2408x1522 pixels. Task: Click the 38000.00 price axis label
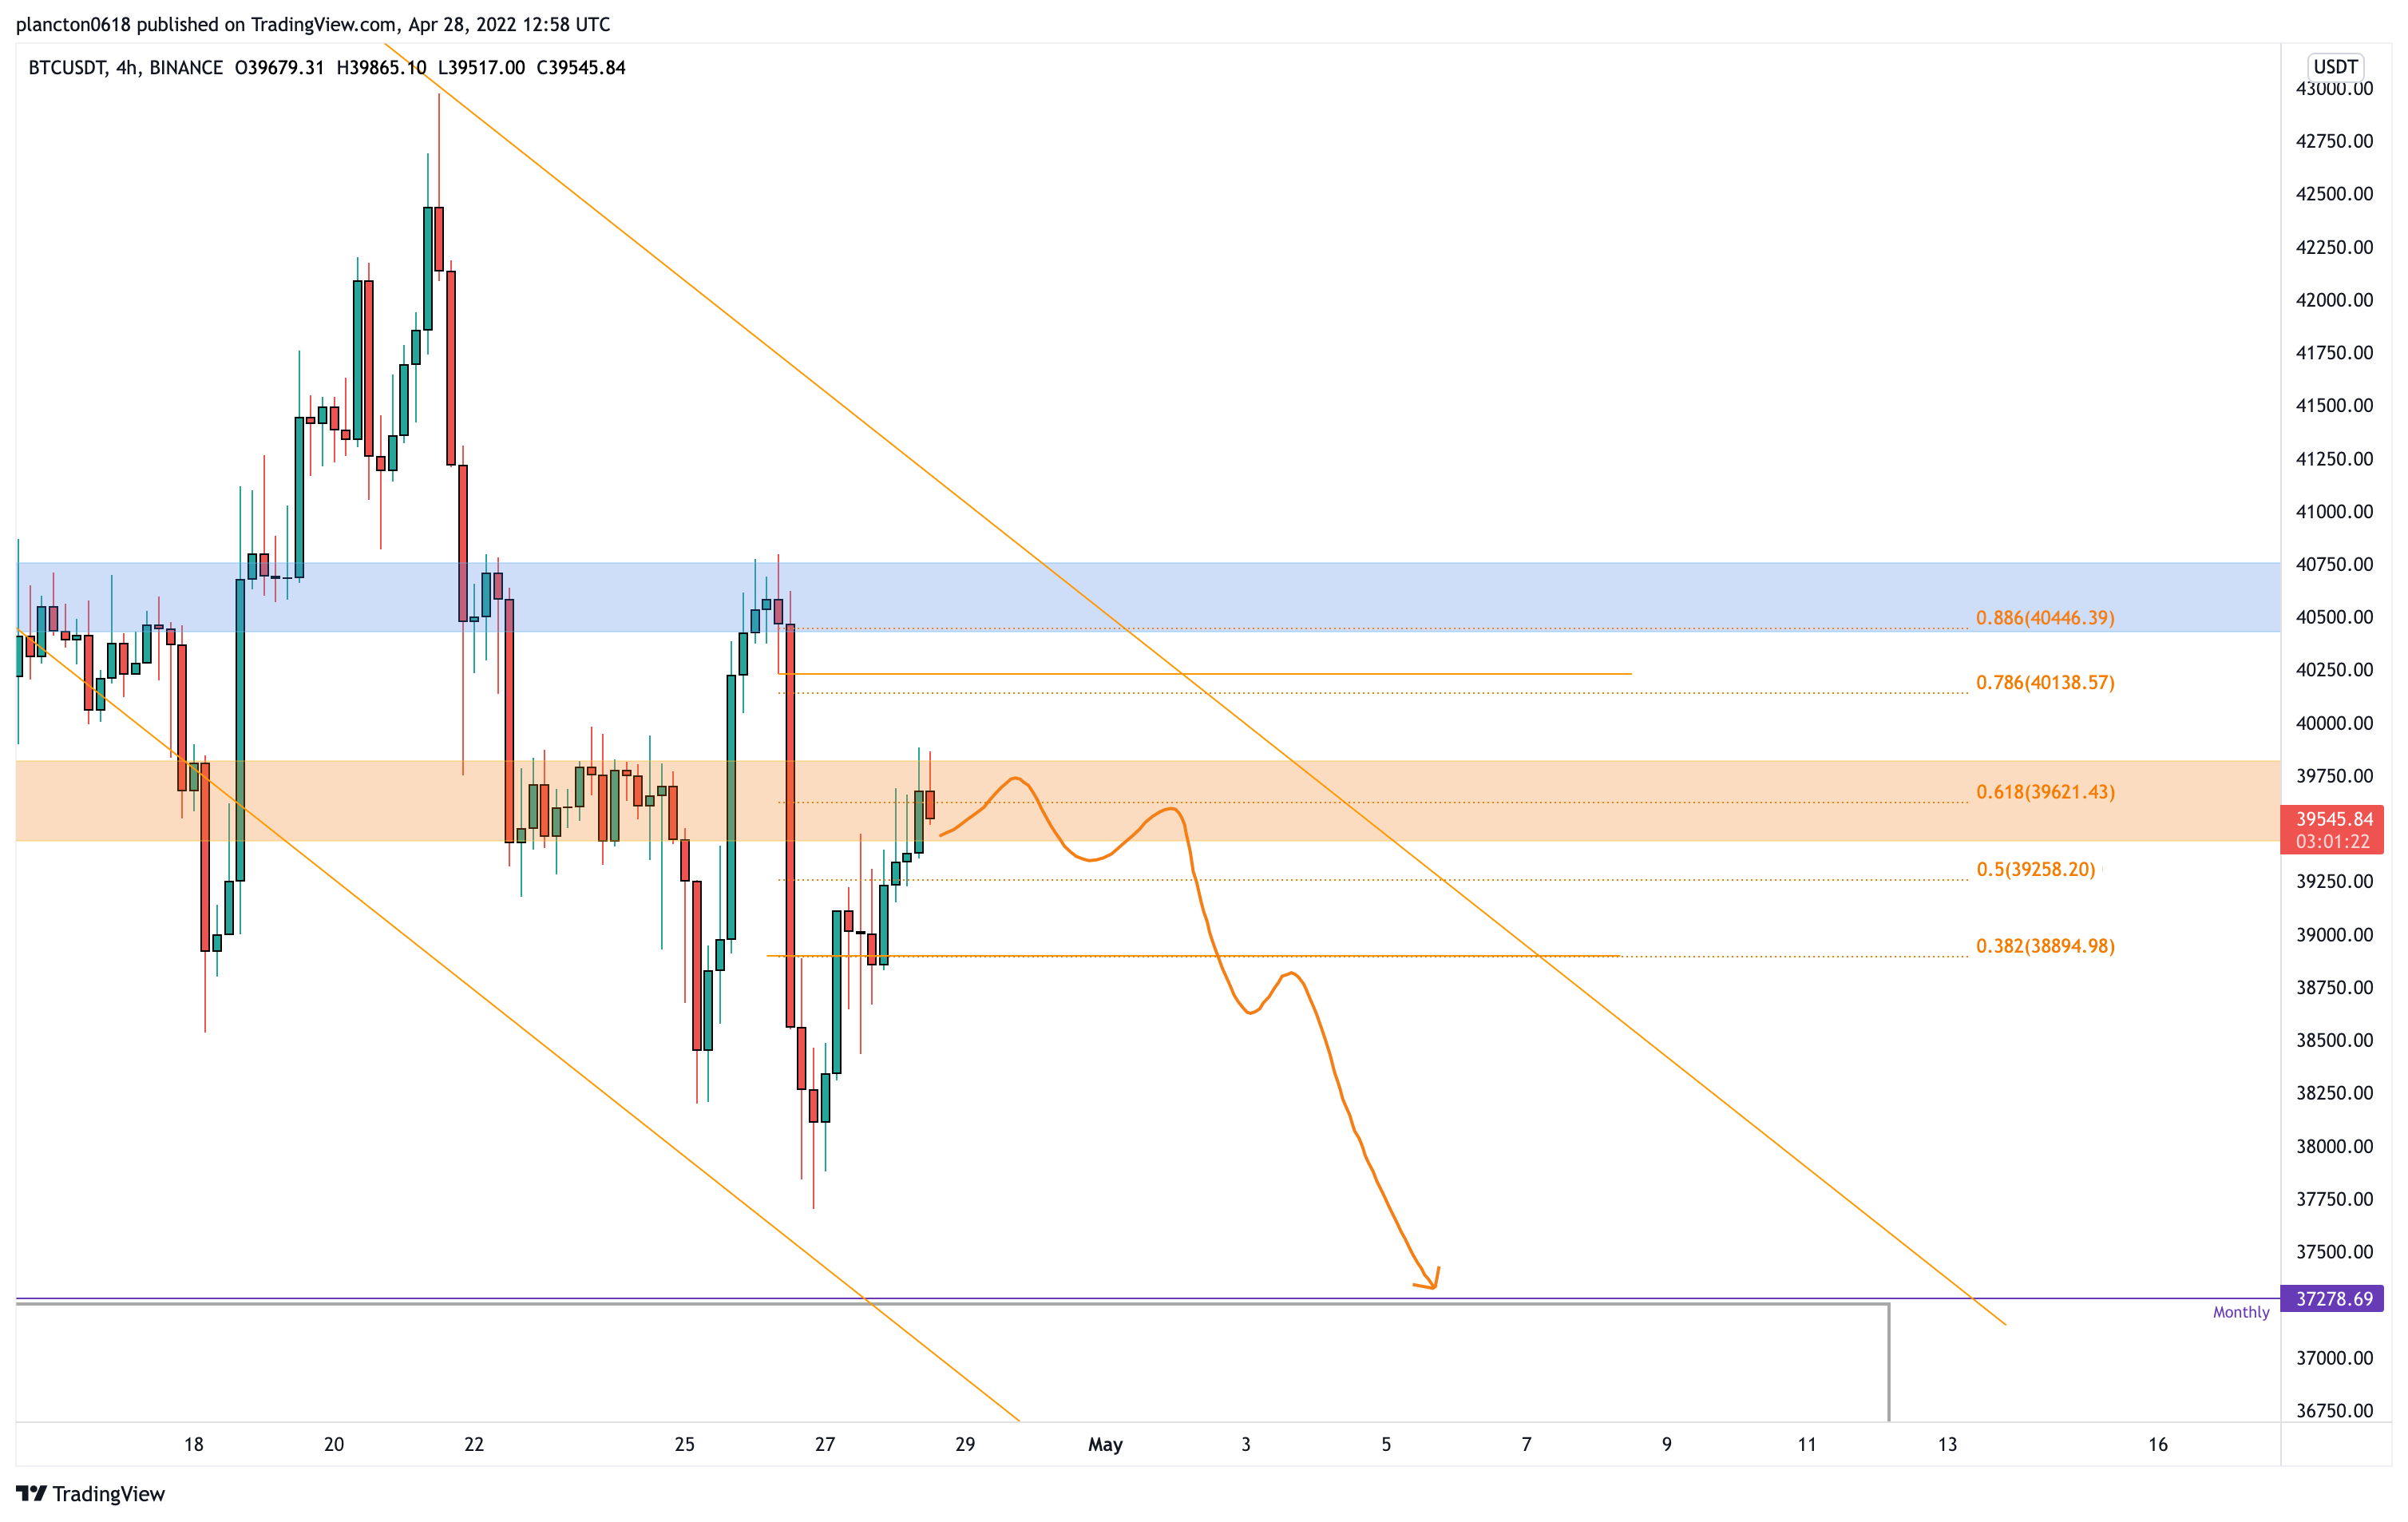point(2334,1146)
